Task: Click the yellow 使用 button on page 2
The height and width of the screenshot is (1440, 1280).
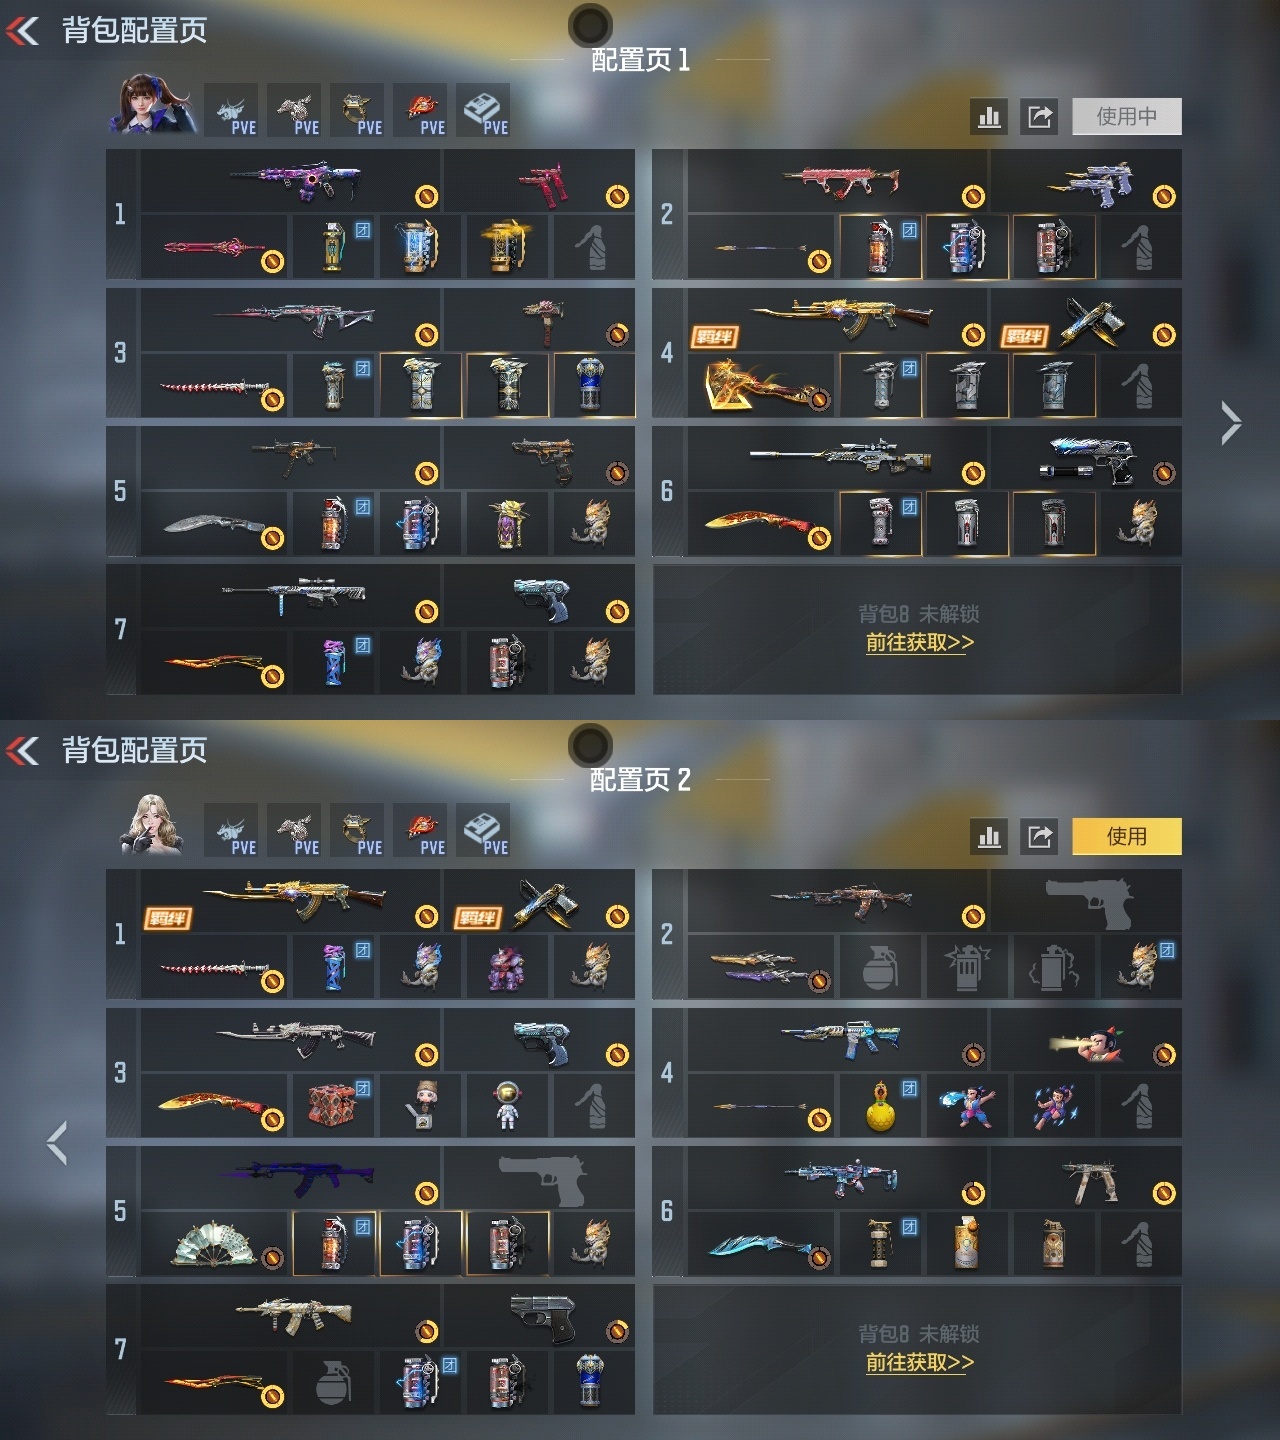Action: [x=1126, y=836]
